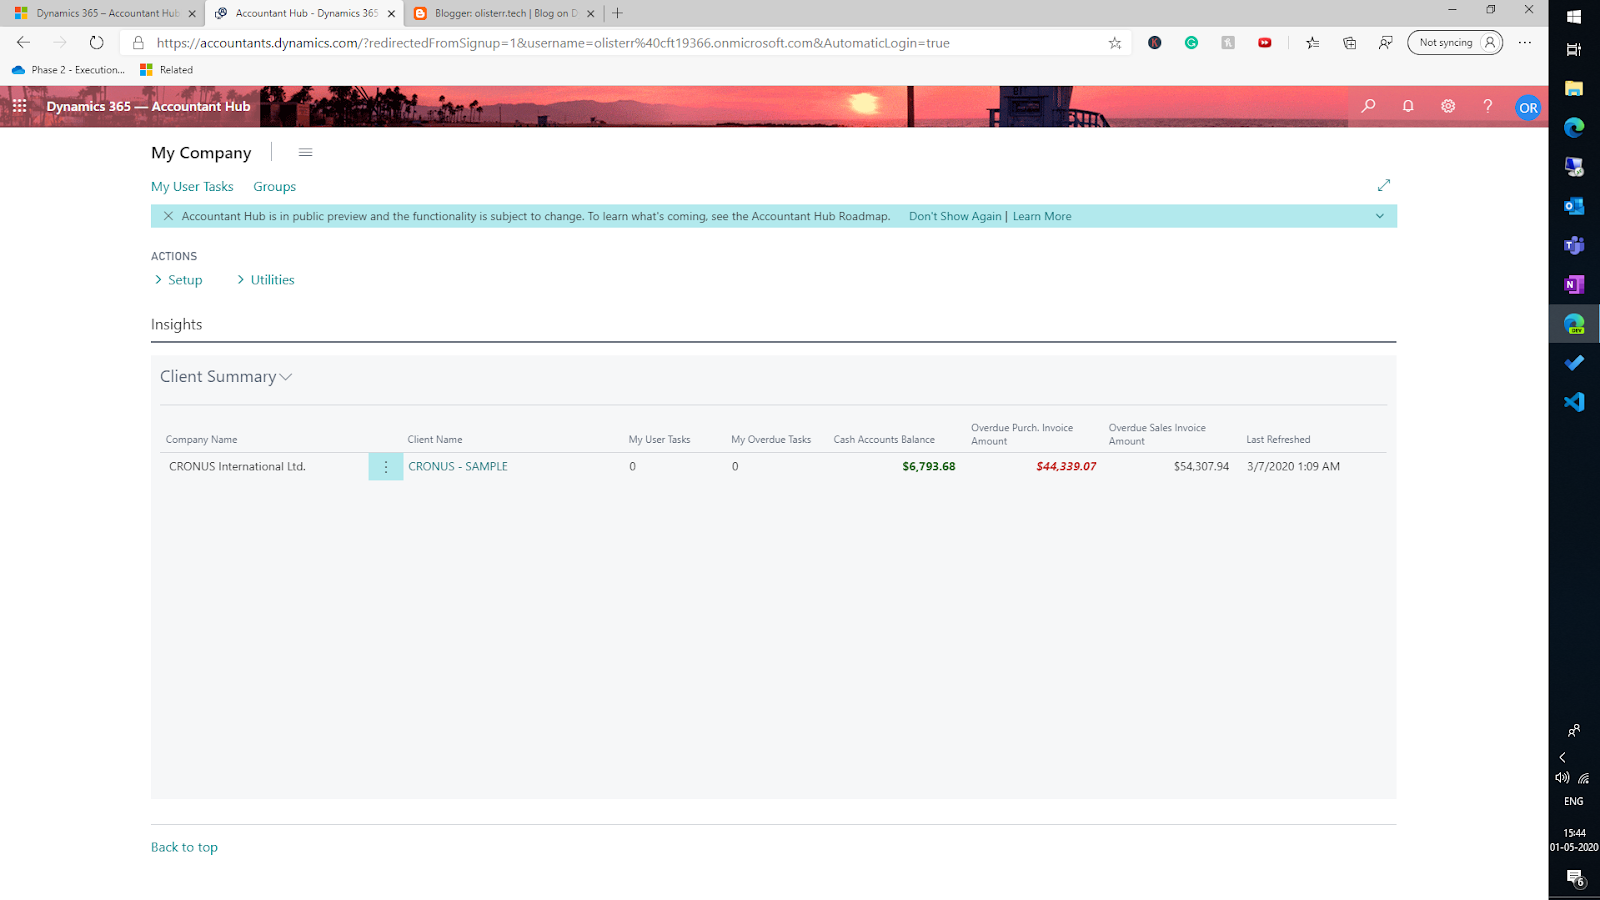The height and width of the screenshot is (900, 1600).
Task: Open Task View from the taskbar
Action: coord(1574,49)
